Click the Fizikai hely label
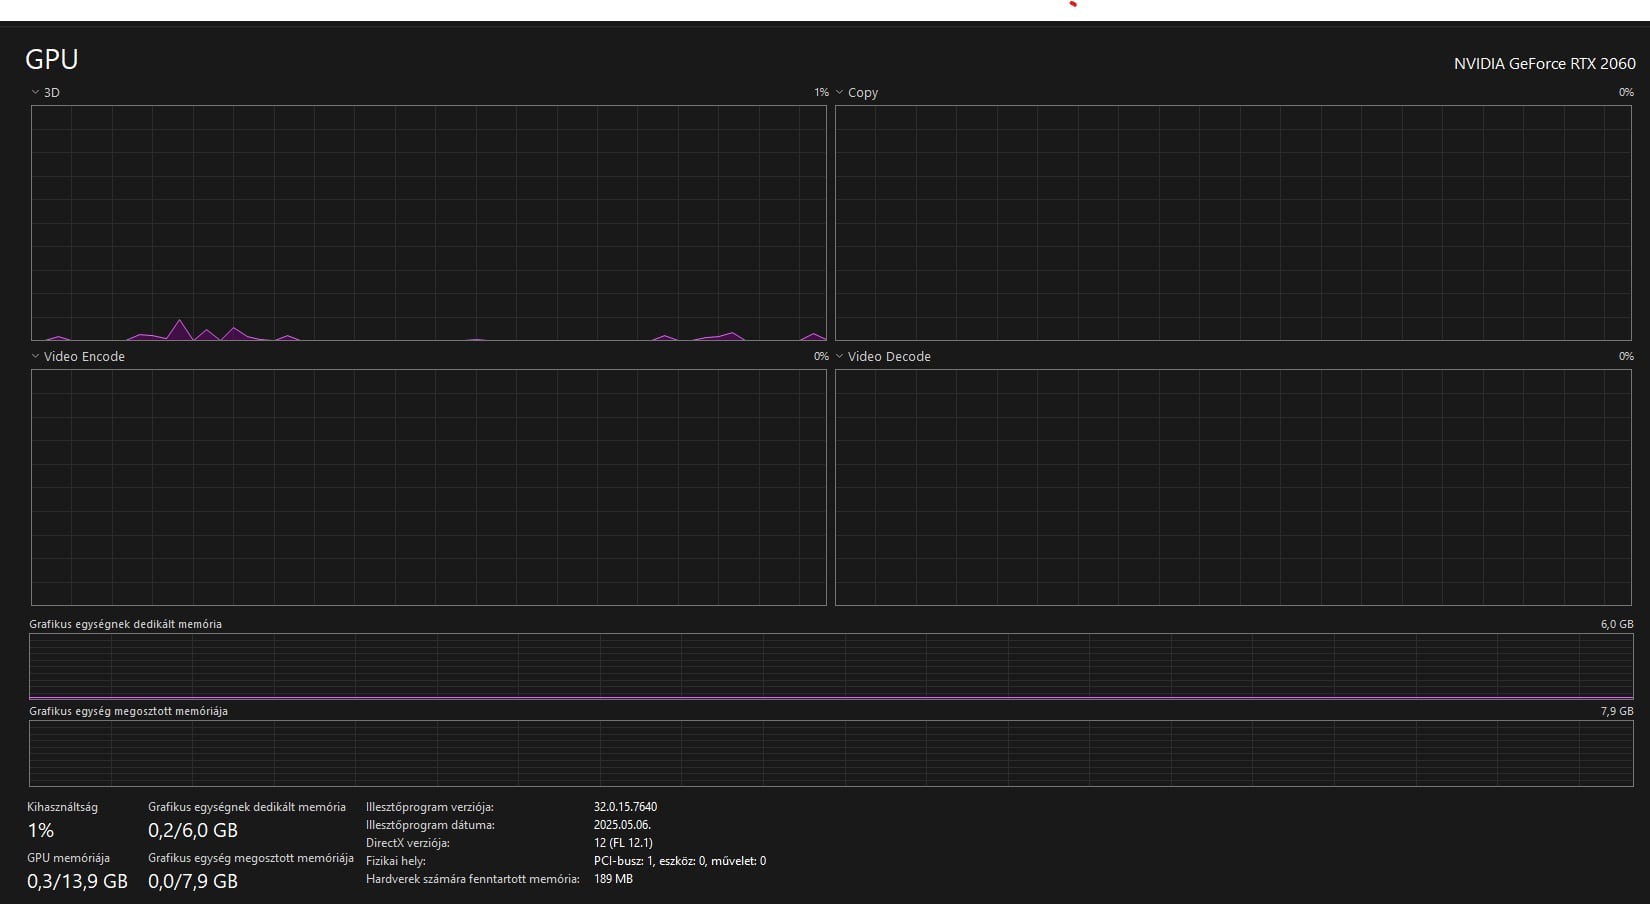Image resolution: width=1650 pixels, height=904 pixels. (396, 861)
